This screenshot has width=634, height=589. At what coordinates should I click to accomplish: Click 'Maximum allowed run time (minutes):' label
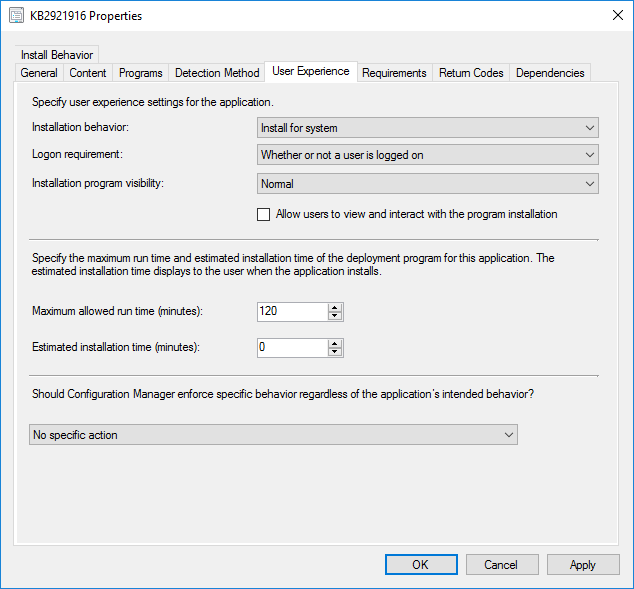click(117, 311)
